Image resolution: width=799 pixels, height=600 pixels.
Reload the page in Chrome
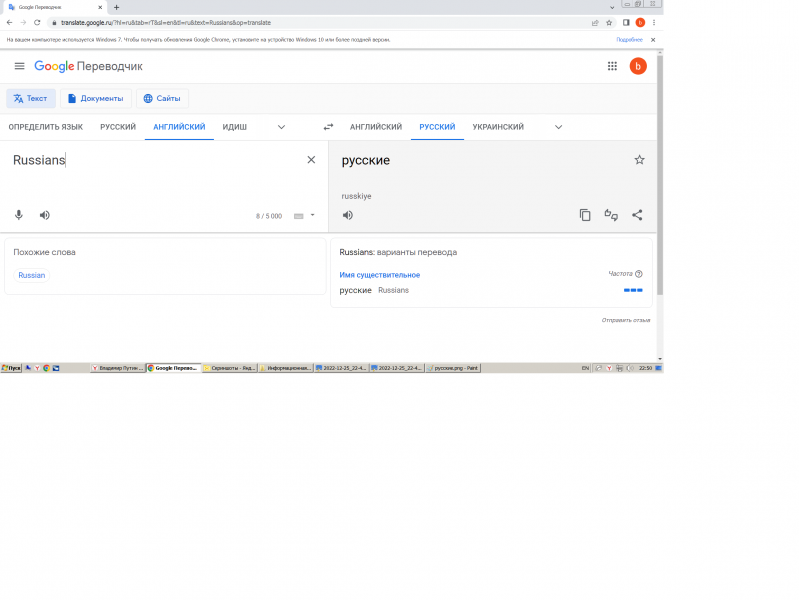pos(37,22)
